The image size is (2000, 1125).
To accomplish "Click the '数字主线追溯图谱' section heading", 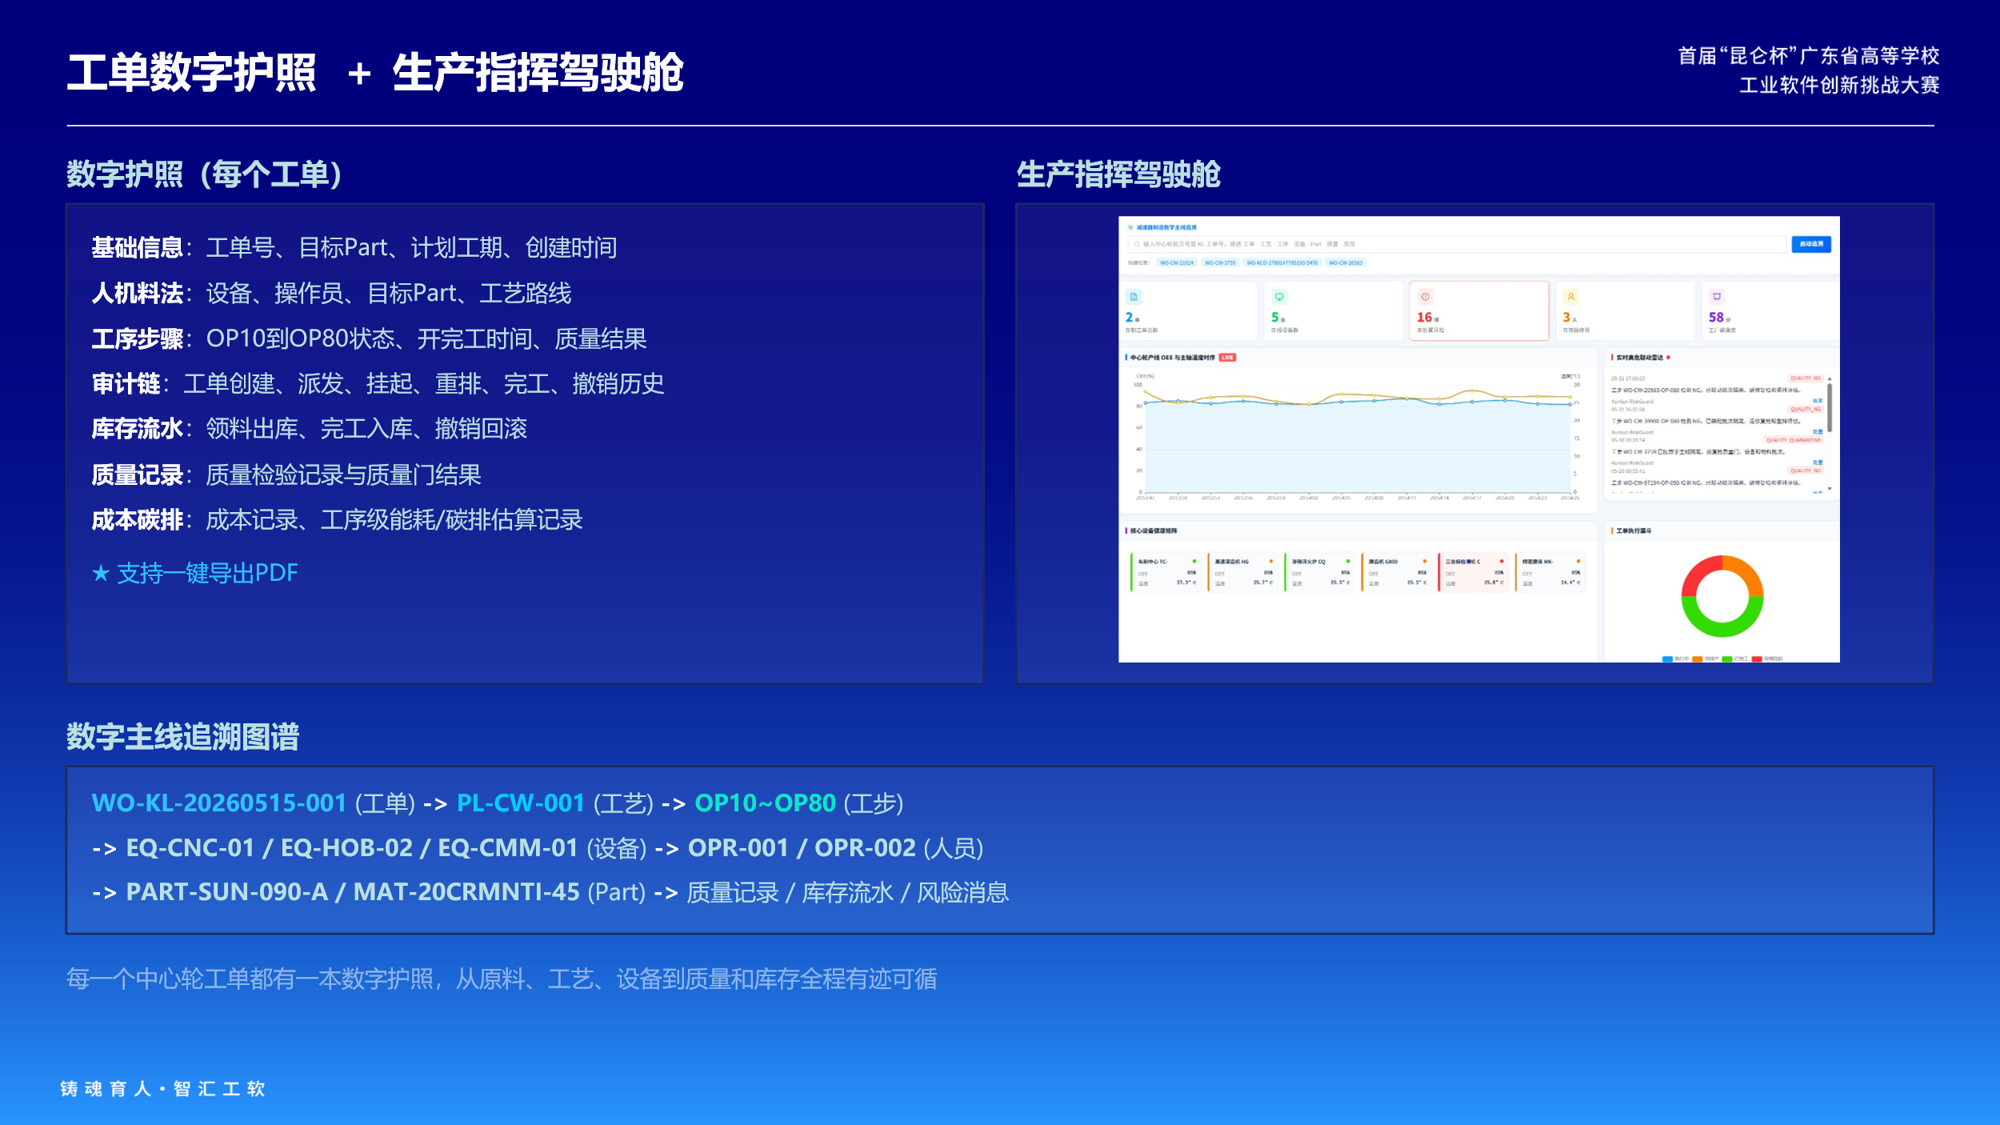I will pyautogui.click(x=183, y=737).
